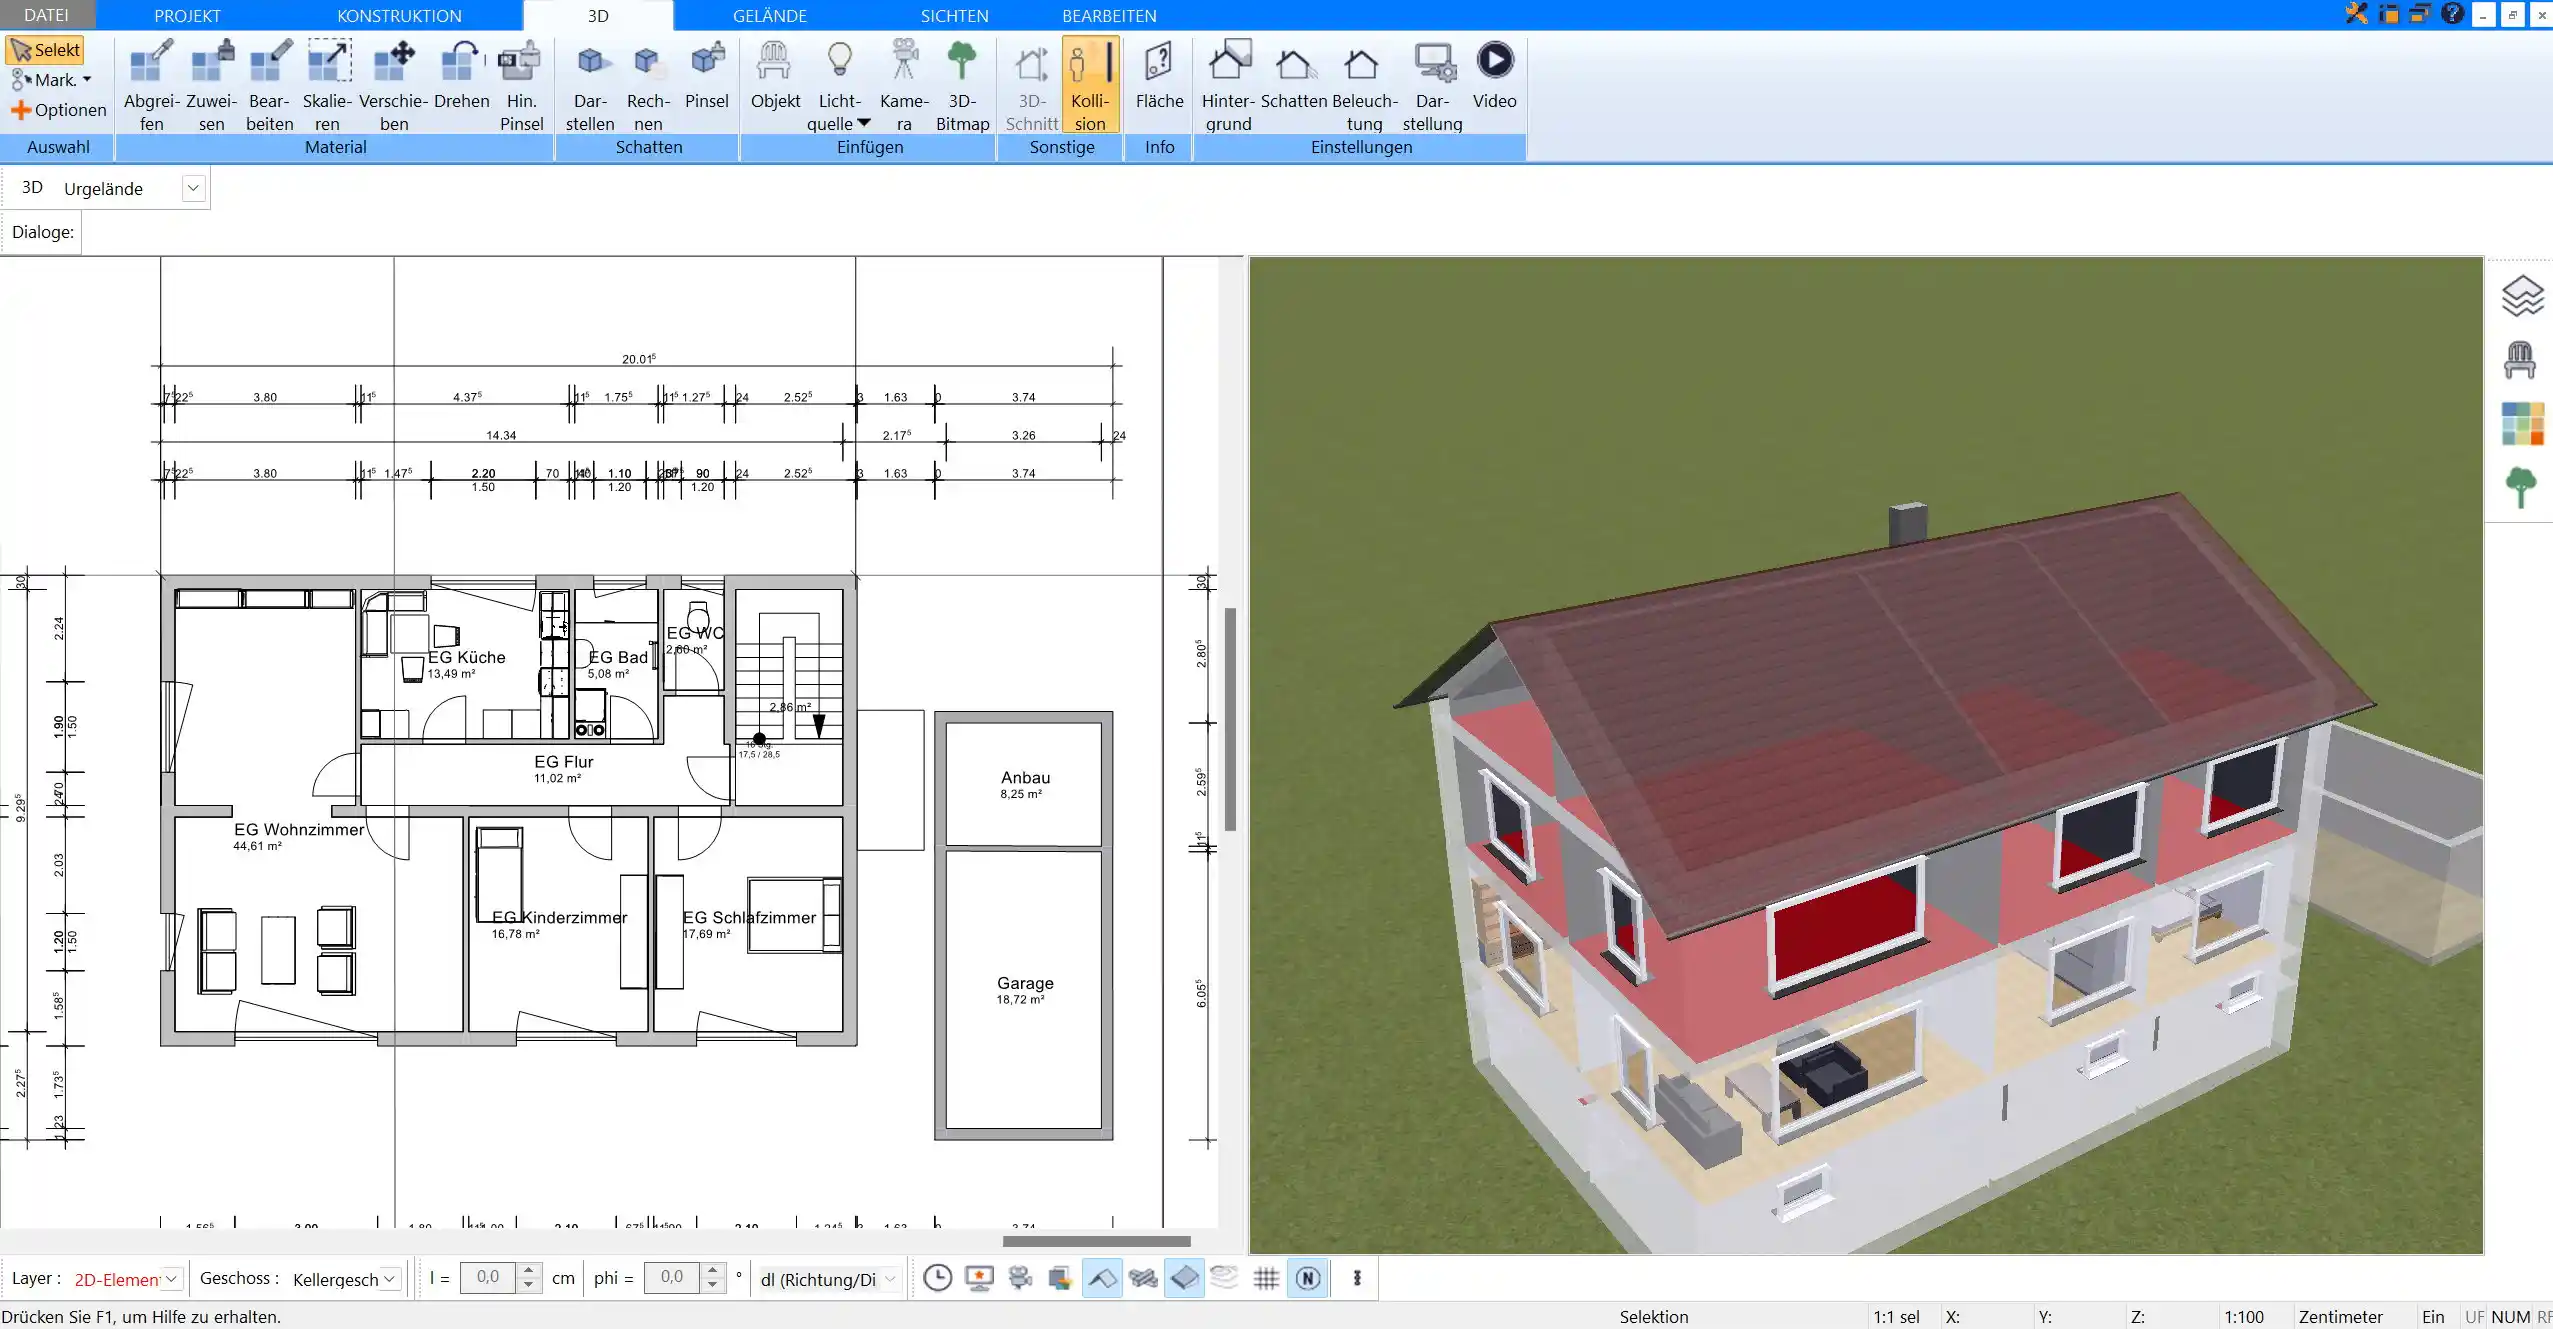Open the Urgelände view dropdown
The height and width of the screenshot is (1329, 2553).
(x=193, y=188)
